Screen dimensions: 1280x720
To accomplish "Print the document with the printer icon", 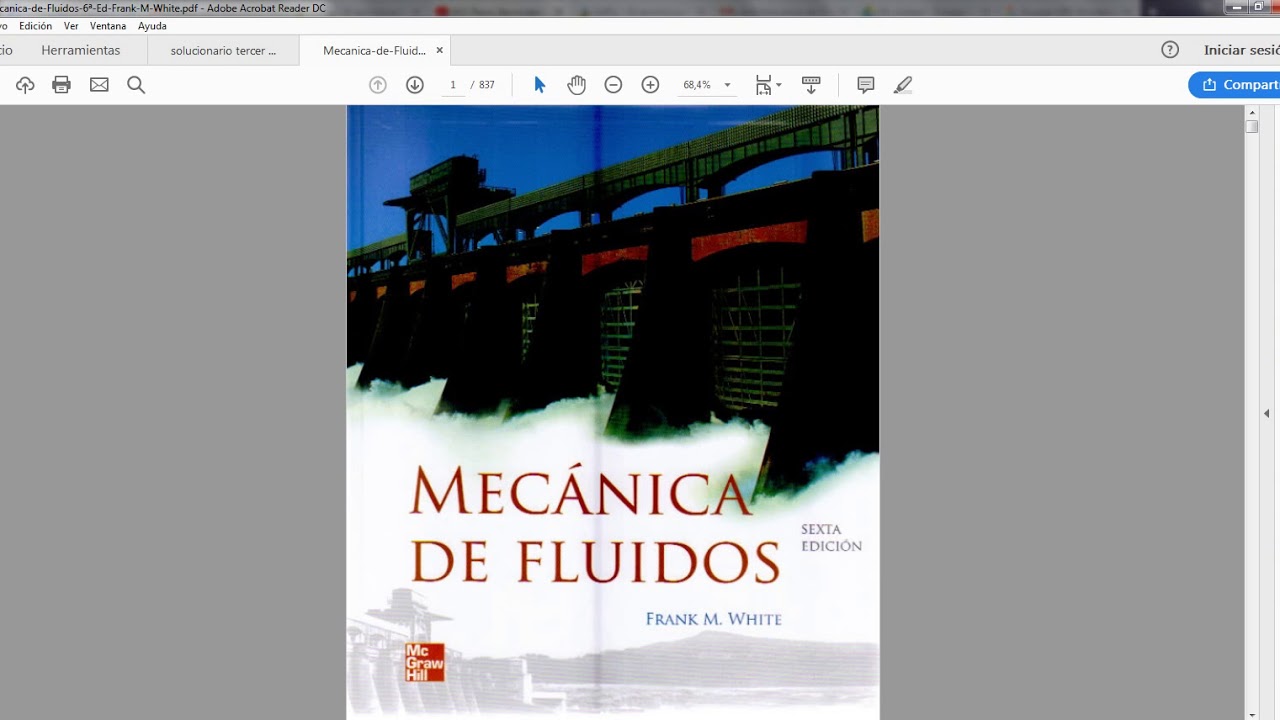I will tap(62, 85).
